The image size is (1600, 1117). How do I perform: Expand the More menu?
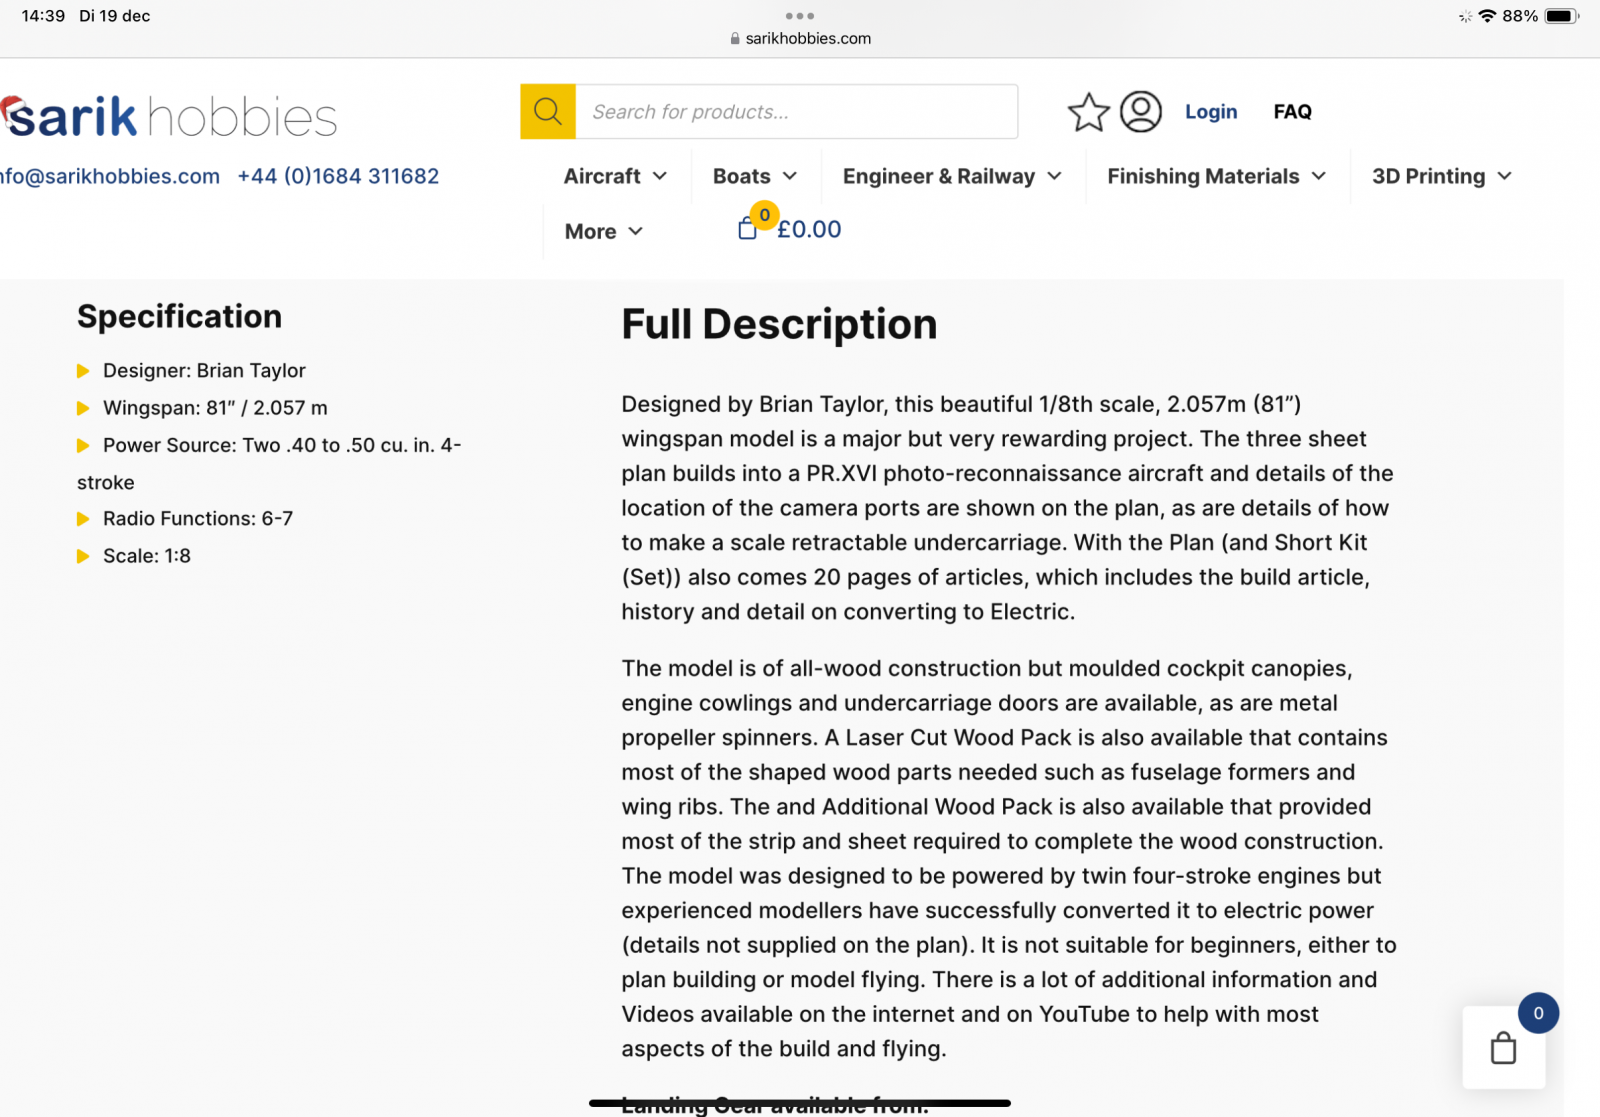point(604,231)
